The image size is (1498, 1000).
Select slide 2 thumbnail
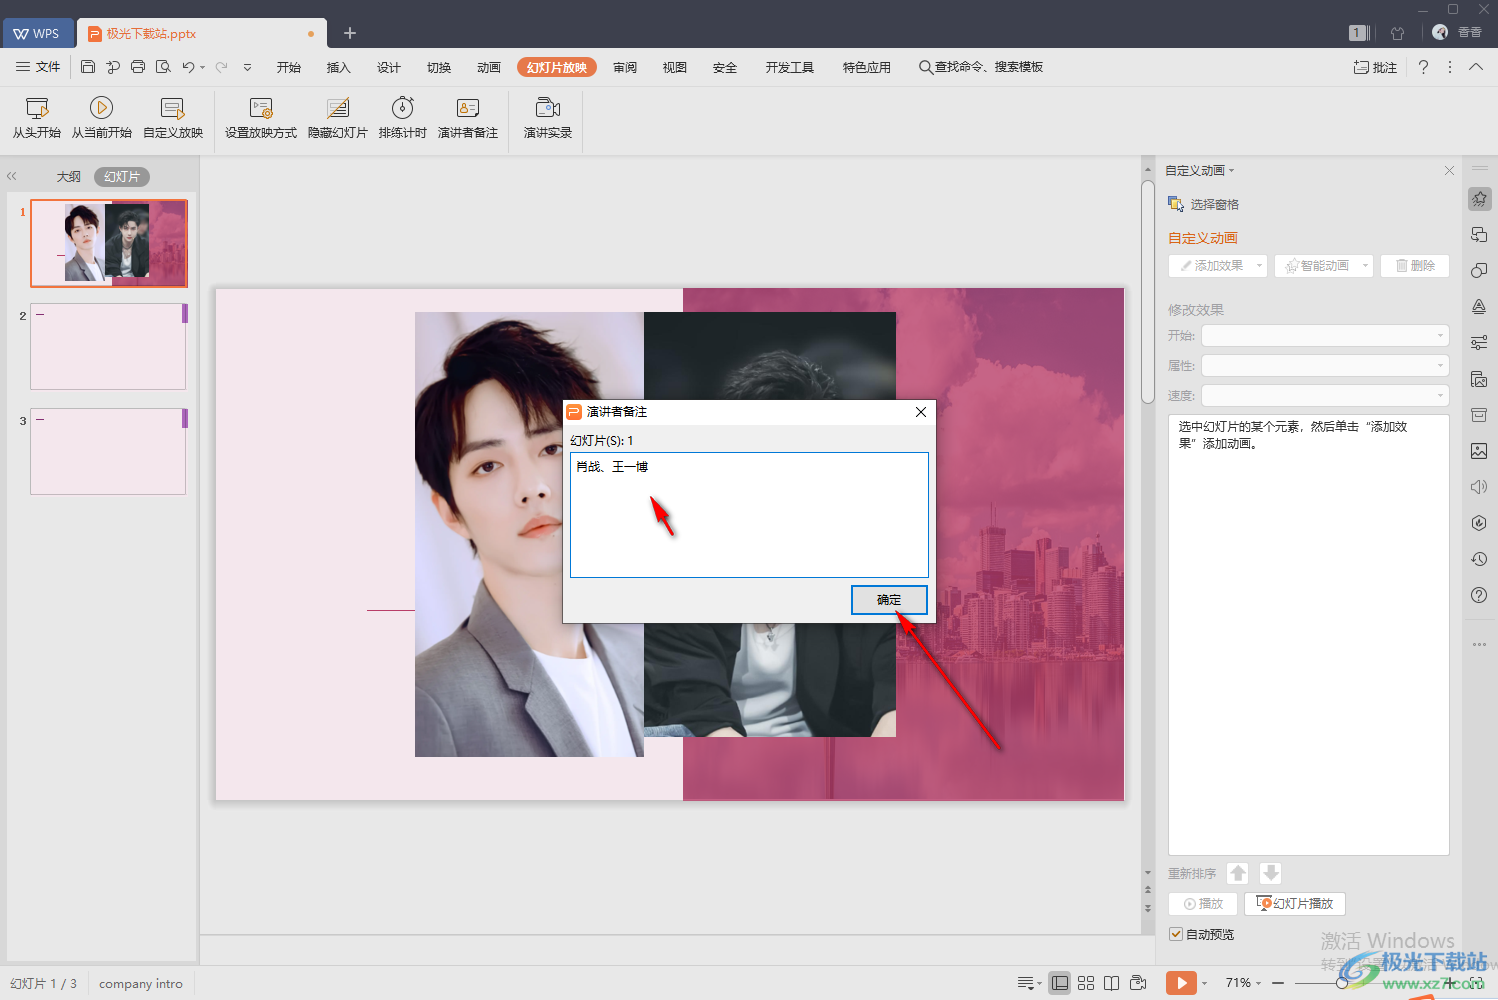tap(108, 347)
